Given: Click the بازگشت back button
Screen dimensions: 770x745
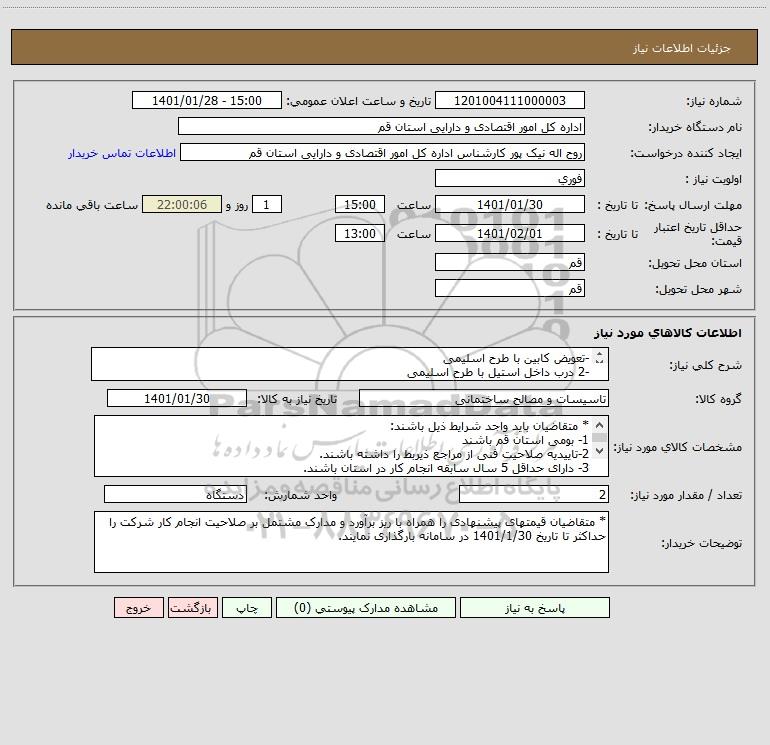Looking at the screenshot, I should point(192,608).
